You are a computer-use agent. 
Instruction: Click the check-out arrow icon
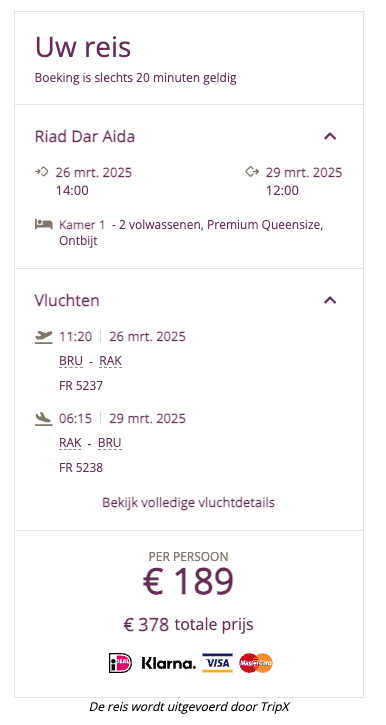click(x=252, y=172)
